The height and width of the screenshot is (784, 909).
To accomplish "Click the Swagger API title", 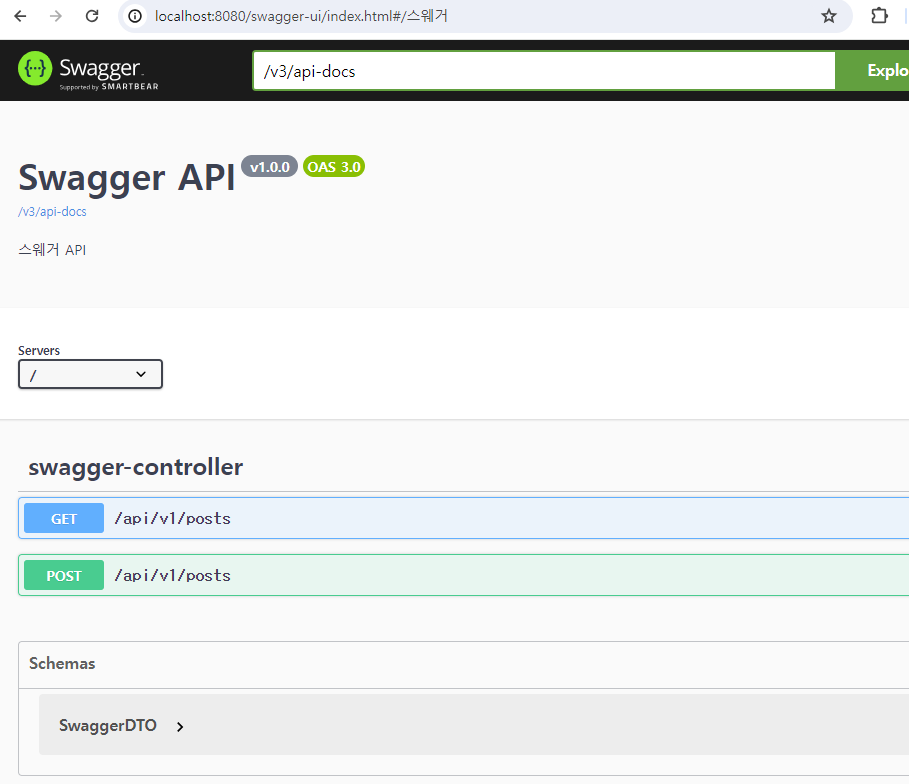I will 126,177.
